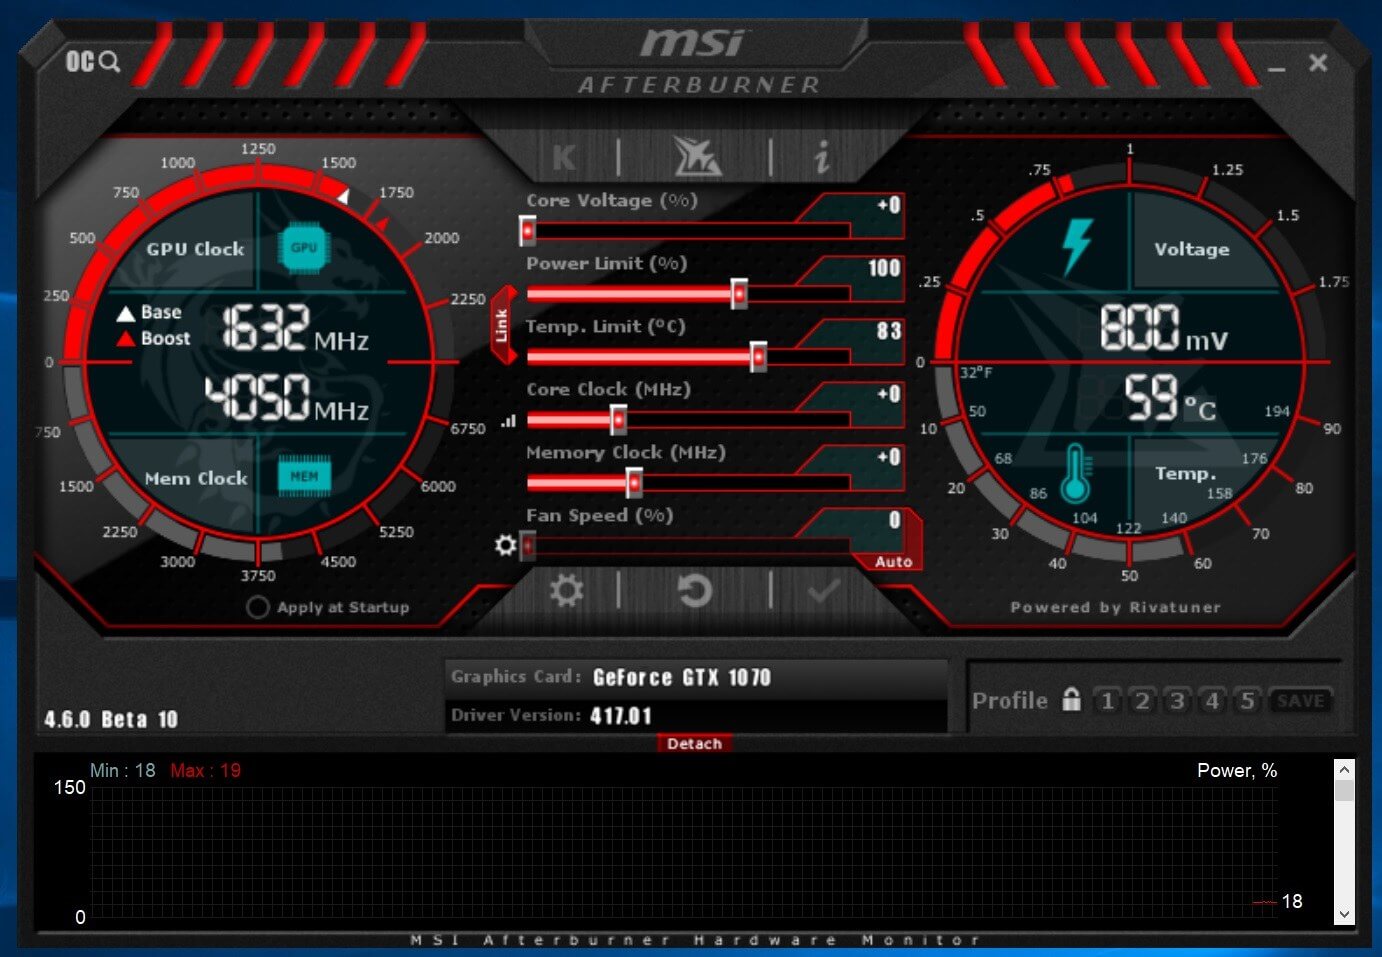The width and height of the screenshot is (1382, 957).
Task: Enable Apply at Startup
Action: [257, 607]
